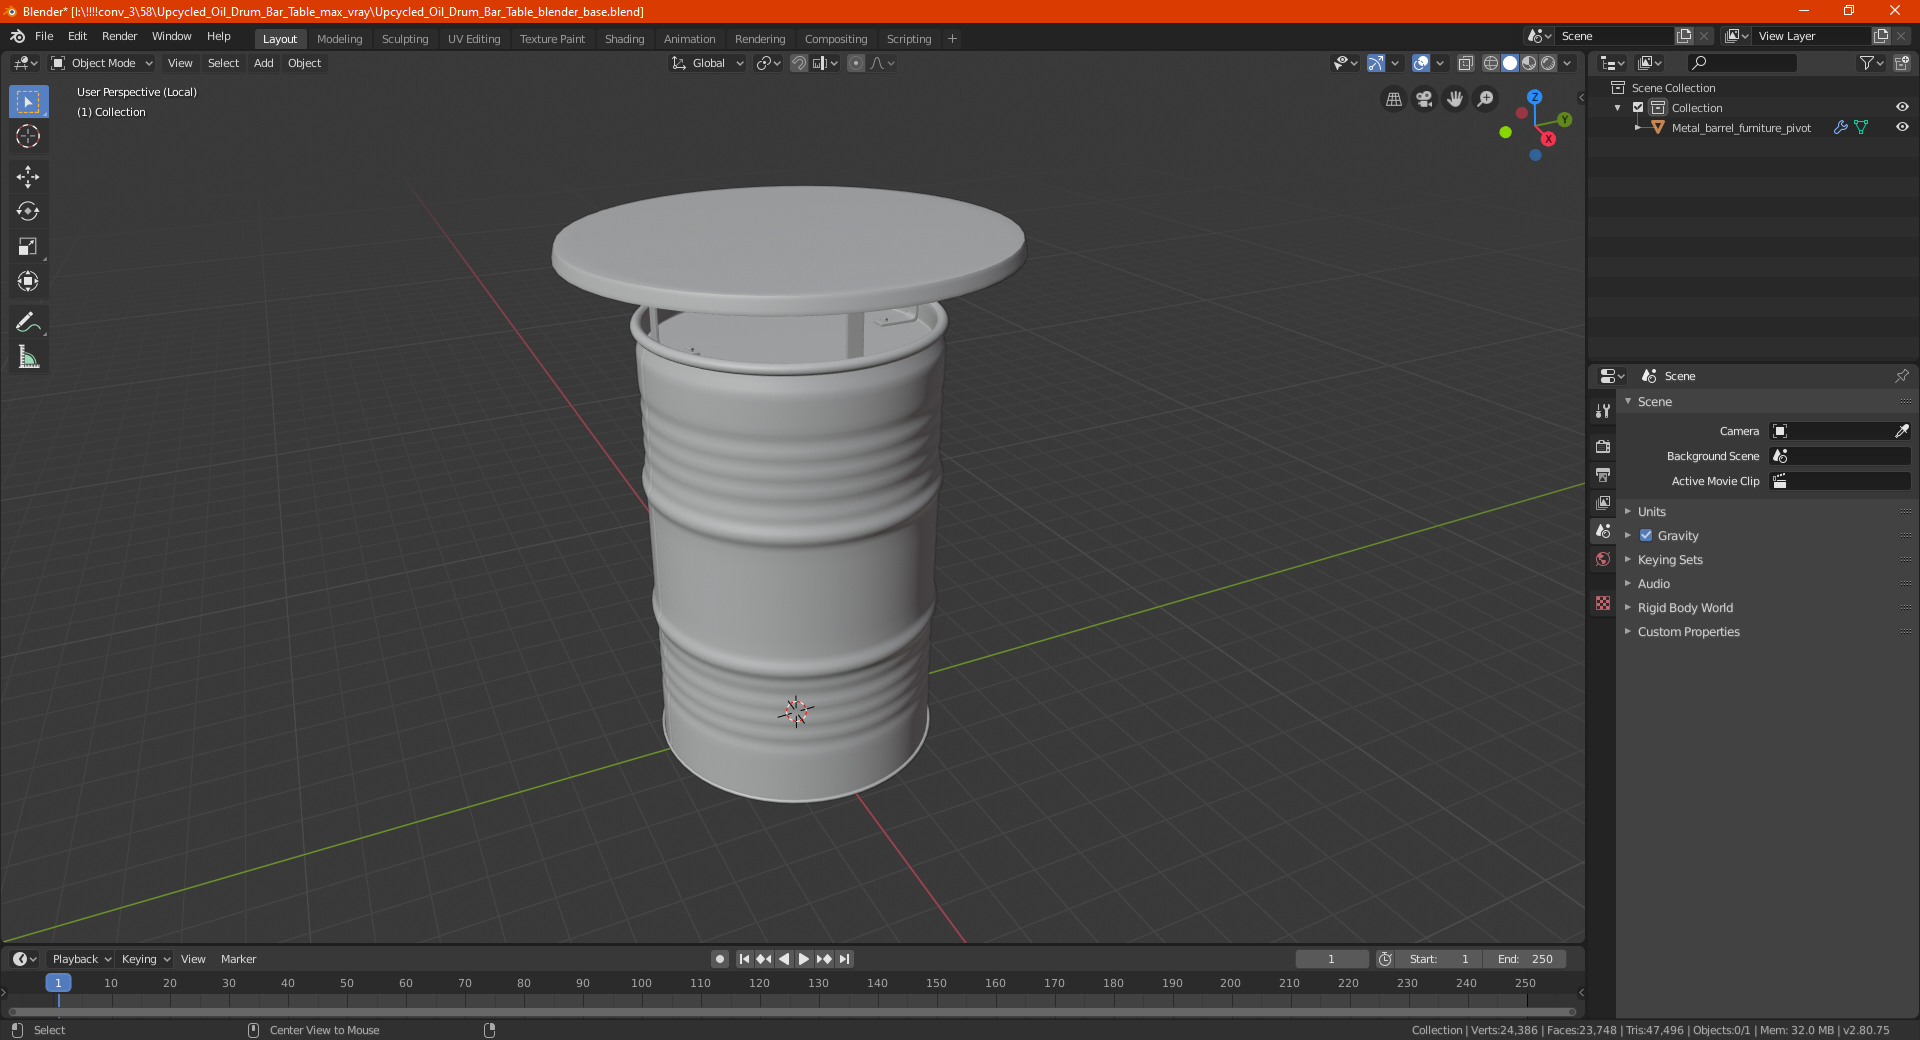The width and height of the screenshot is (1920, 1040).
Task: Click the zoom view magnifier icon
Action: (1486, 99)
